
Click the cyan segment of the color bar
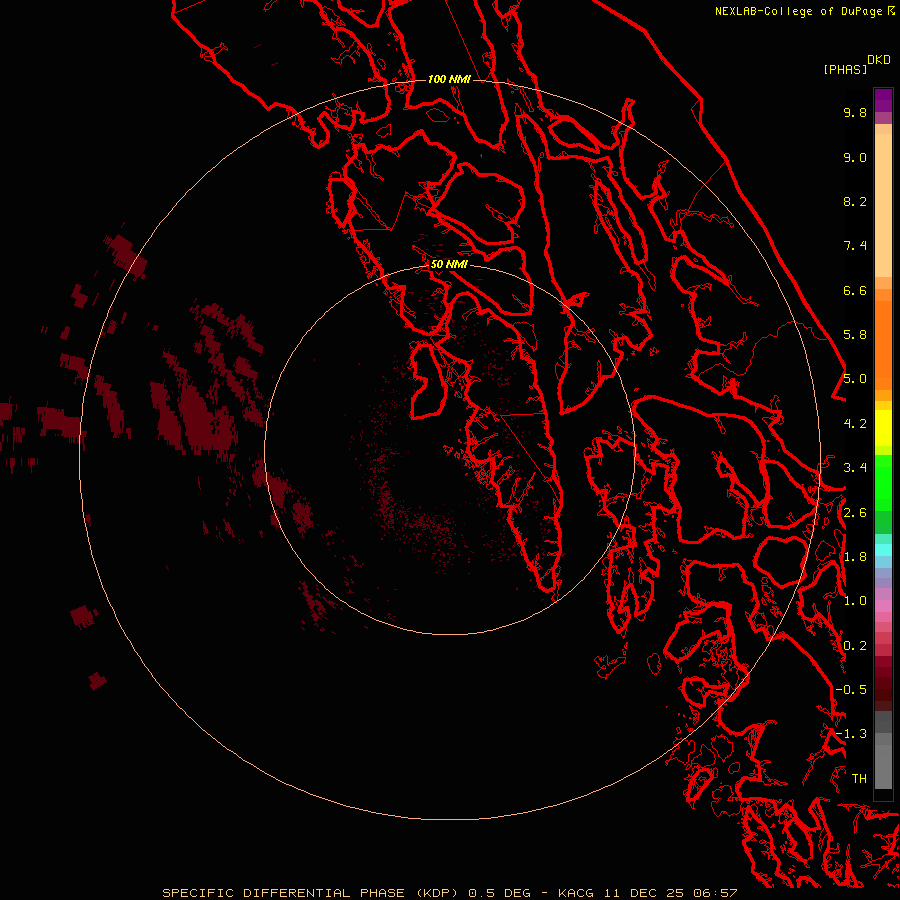(883, 550)
